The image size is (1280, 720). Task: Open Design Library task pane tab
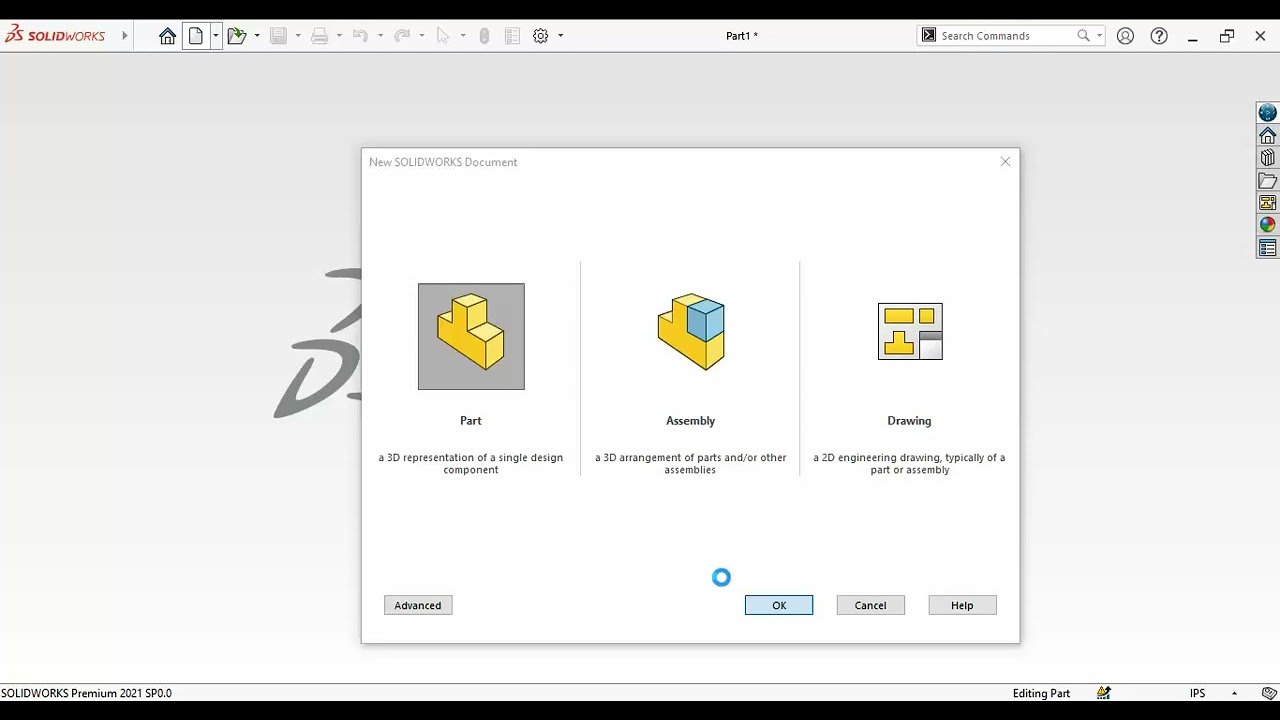pos(1268,158)
